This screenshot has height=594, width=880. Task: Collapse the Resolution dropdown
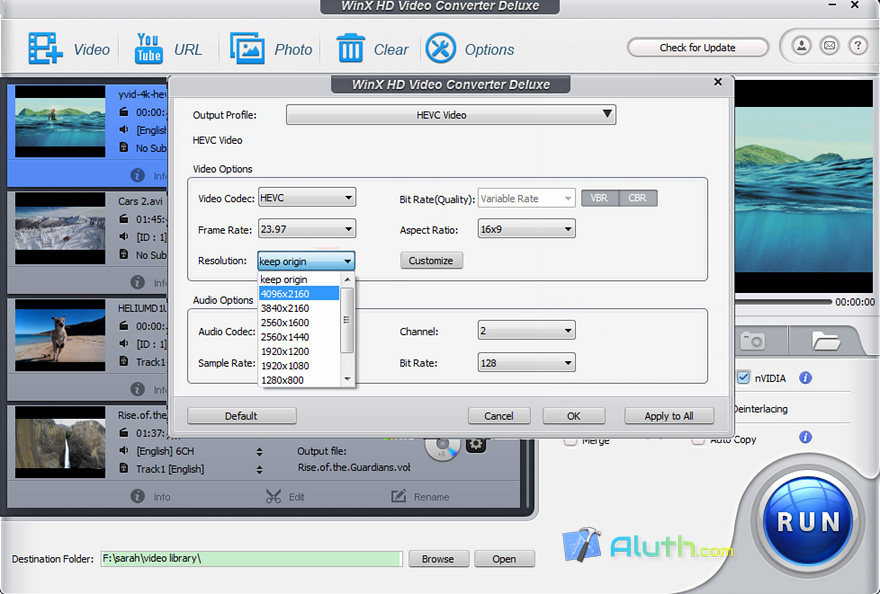(x=306, y=261)
